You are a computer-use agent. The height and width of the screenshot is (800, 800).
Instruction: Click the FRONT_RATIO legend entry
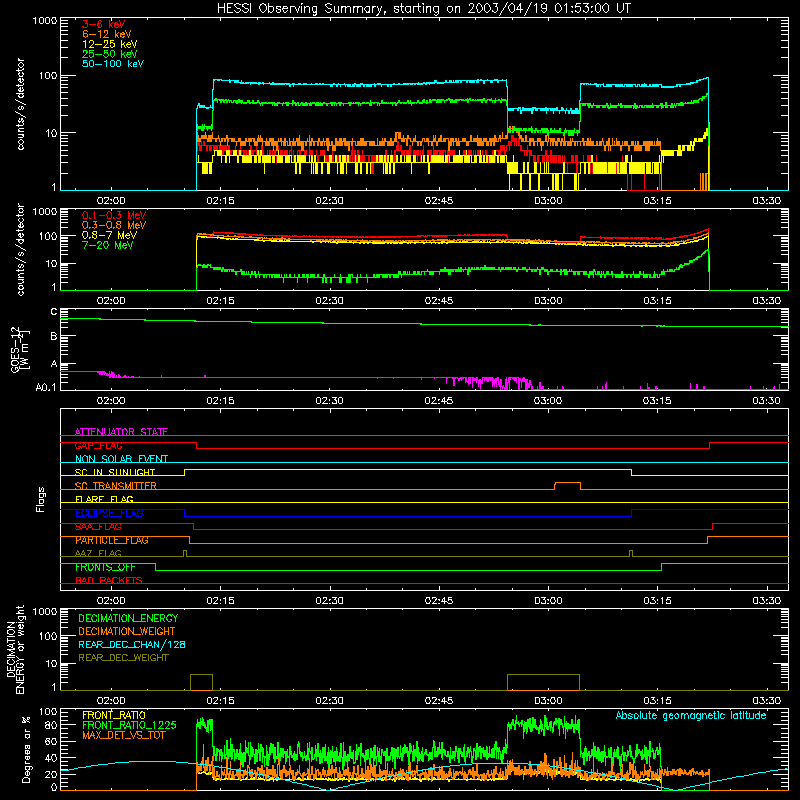pos(114,715)
